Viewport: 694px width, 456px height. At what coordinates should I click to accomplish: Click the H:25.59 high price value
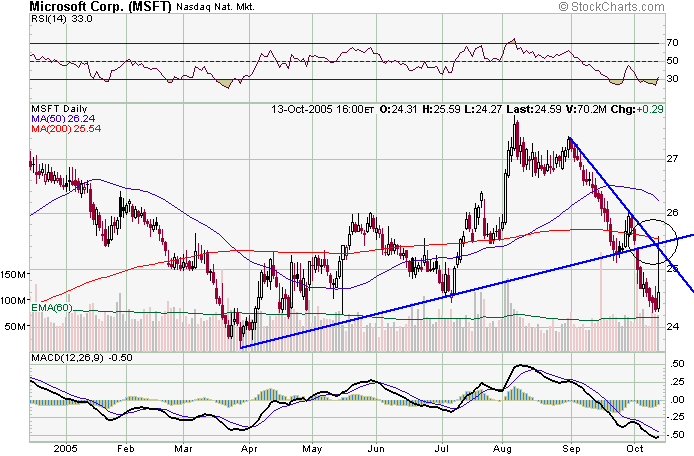(441, 109)
